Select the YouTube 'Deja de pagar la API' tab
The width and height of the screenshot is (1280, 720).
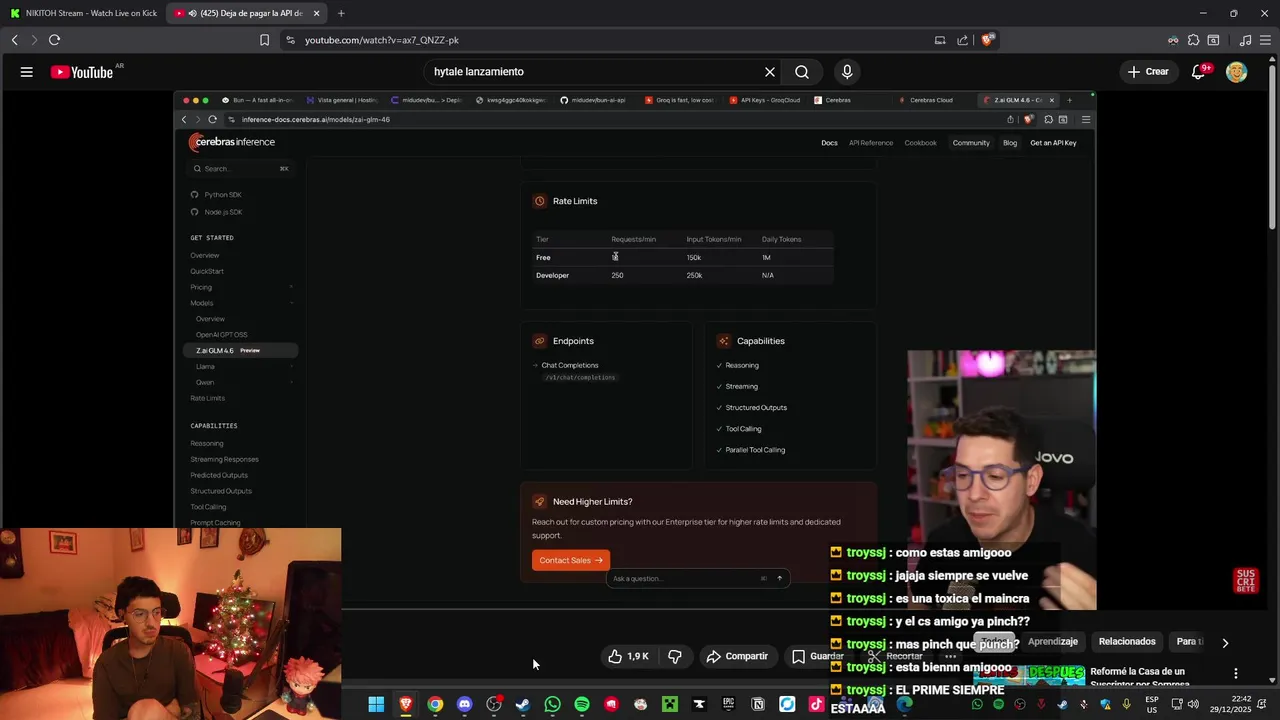[245, 13]
